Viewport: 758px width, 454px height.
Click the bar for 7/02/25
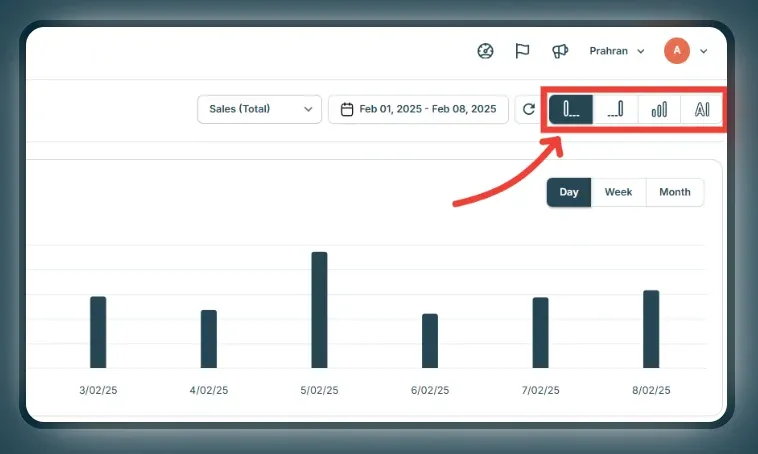[x=540, y=333]
